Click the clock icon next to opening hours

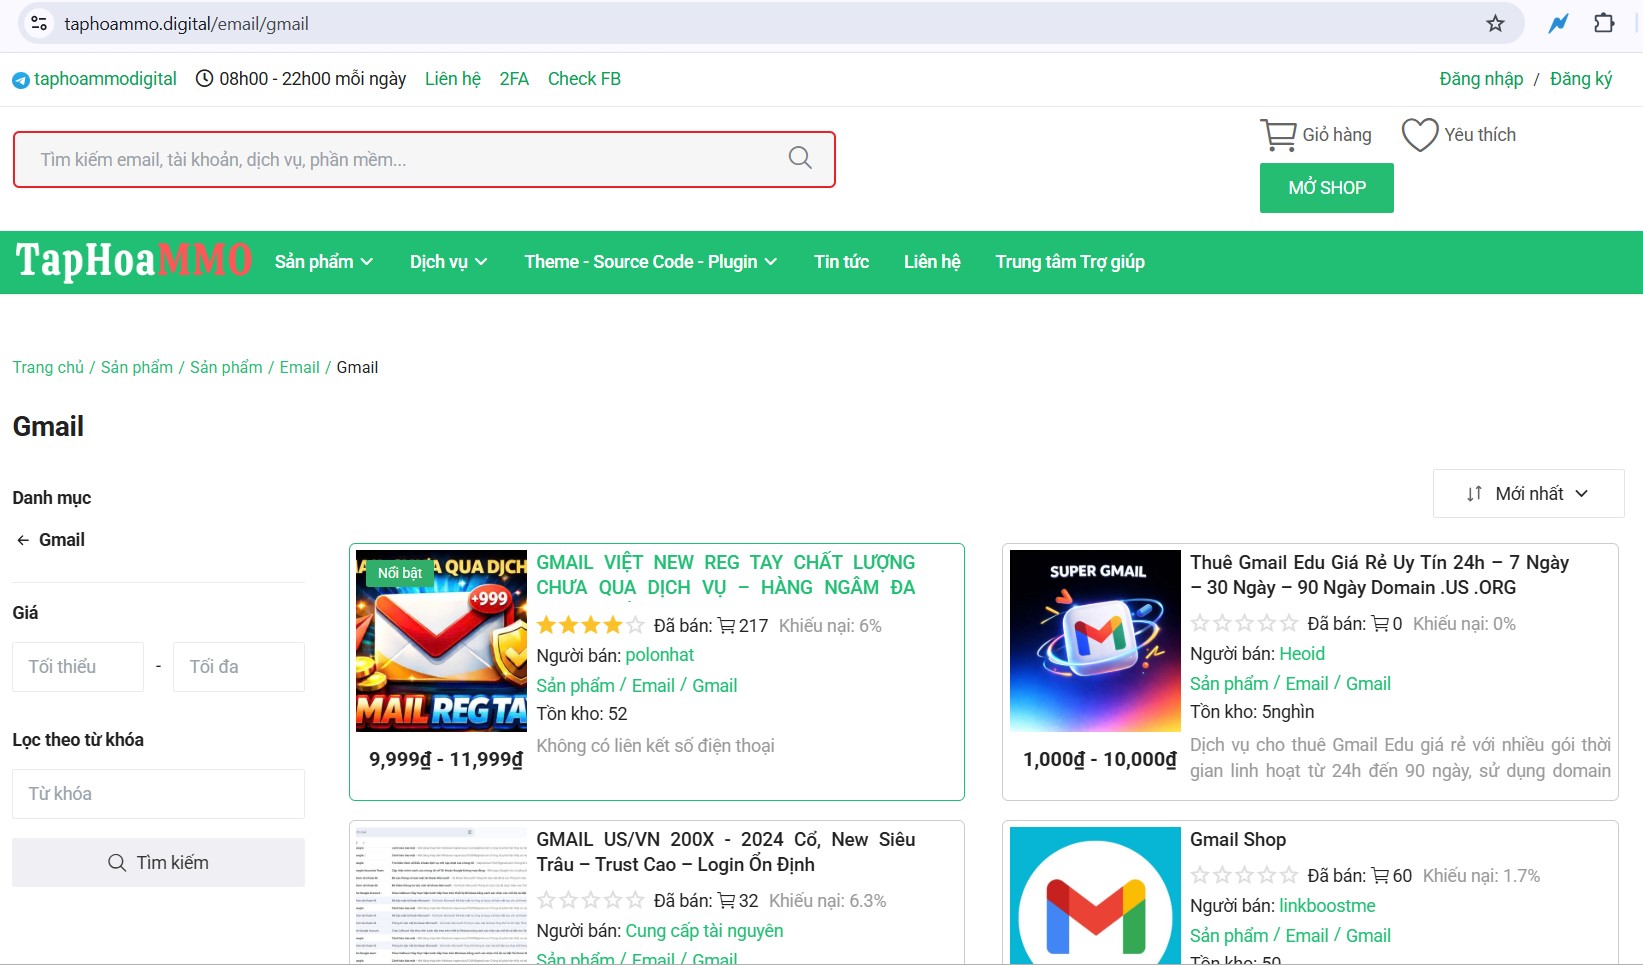pos(203,79)
